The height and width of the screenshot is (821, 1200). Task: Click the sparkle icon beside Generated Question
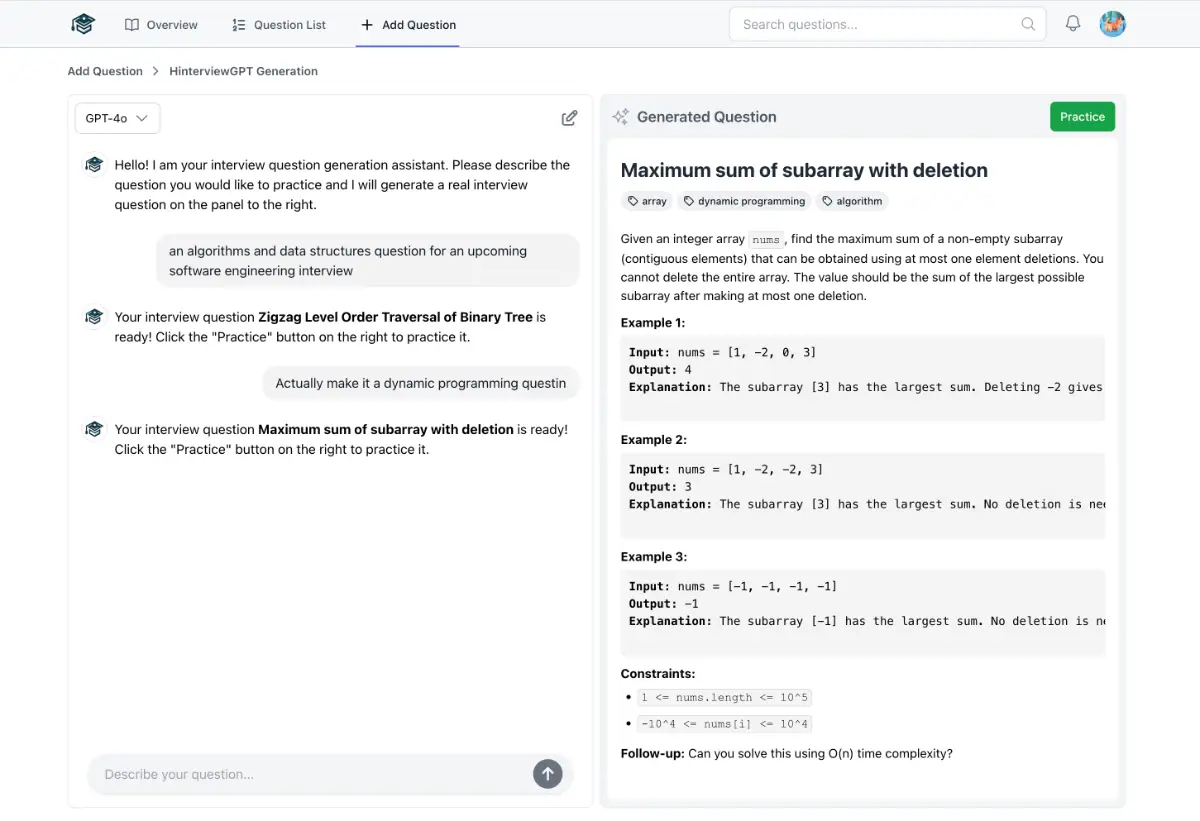tap(620, 117)
